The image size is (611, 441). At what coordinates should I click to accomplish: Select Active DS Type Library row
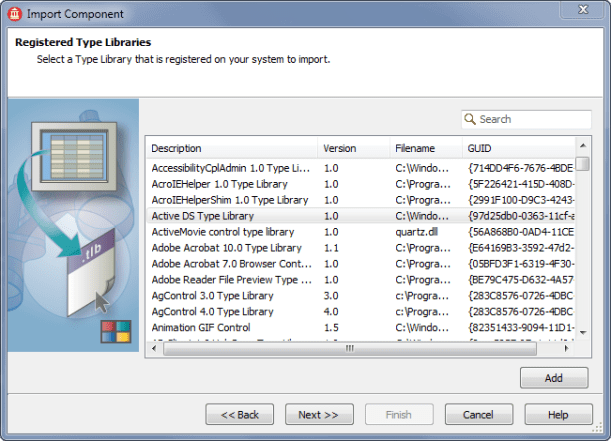232,216
